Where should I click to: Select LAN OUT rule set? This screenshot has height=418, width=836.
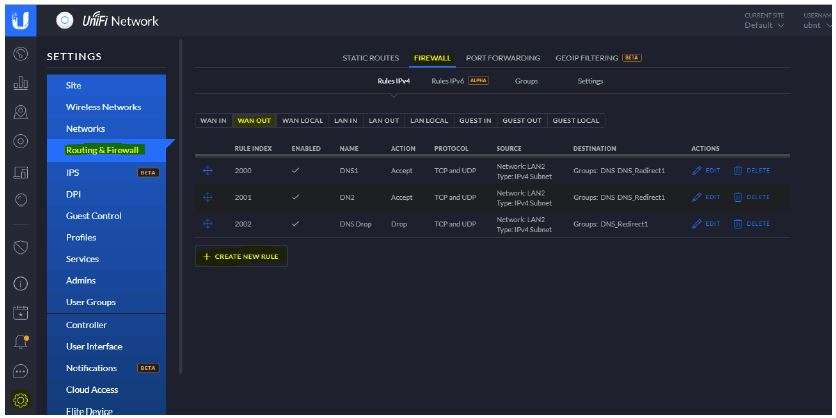click(384, 121)
